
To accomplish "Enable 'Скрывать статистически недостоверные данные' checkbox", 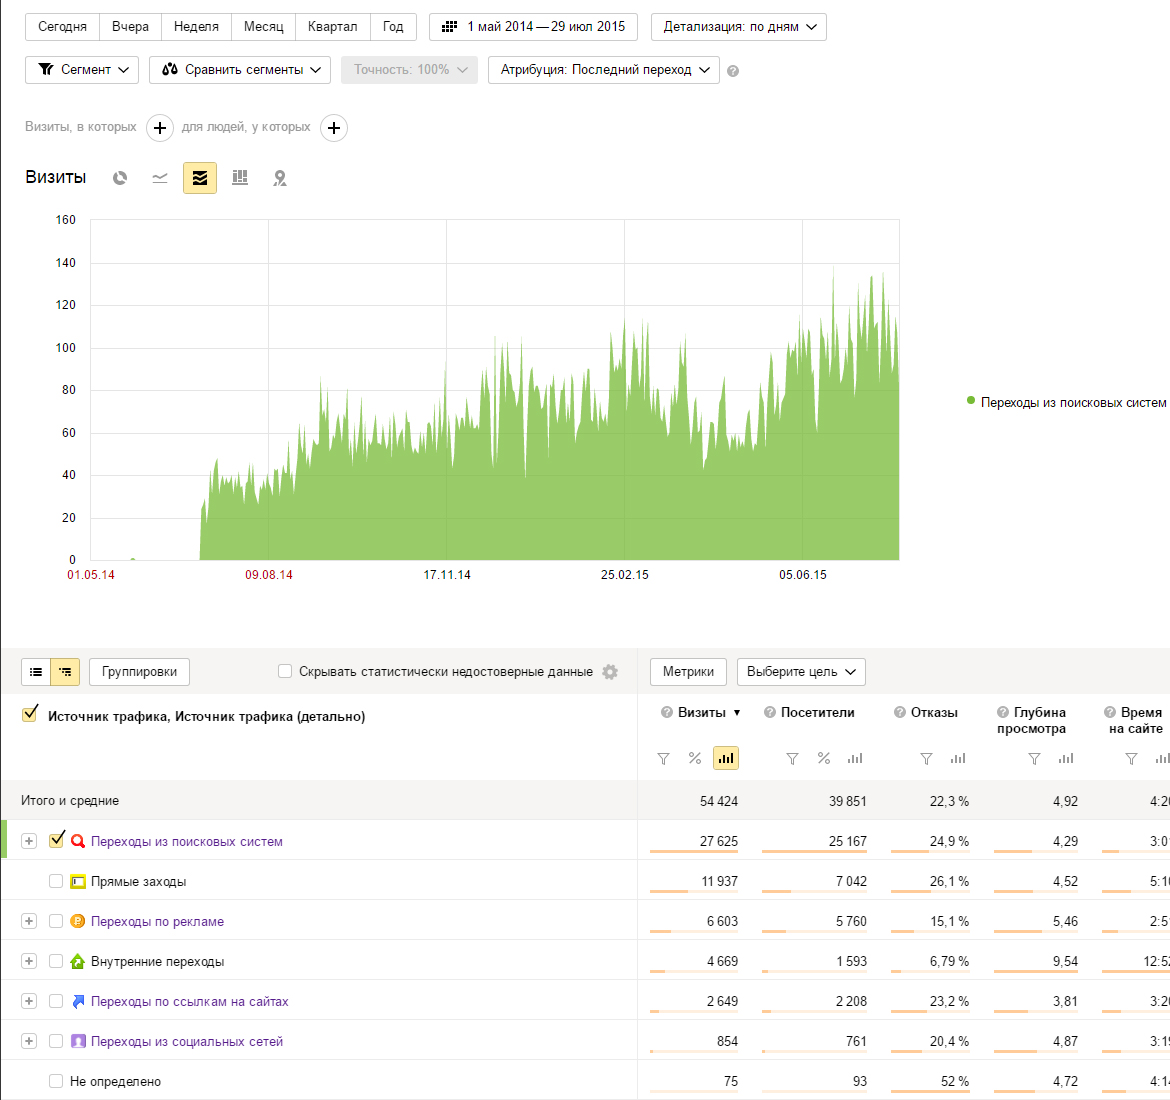I will pos(285,672).
